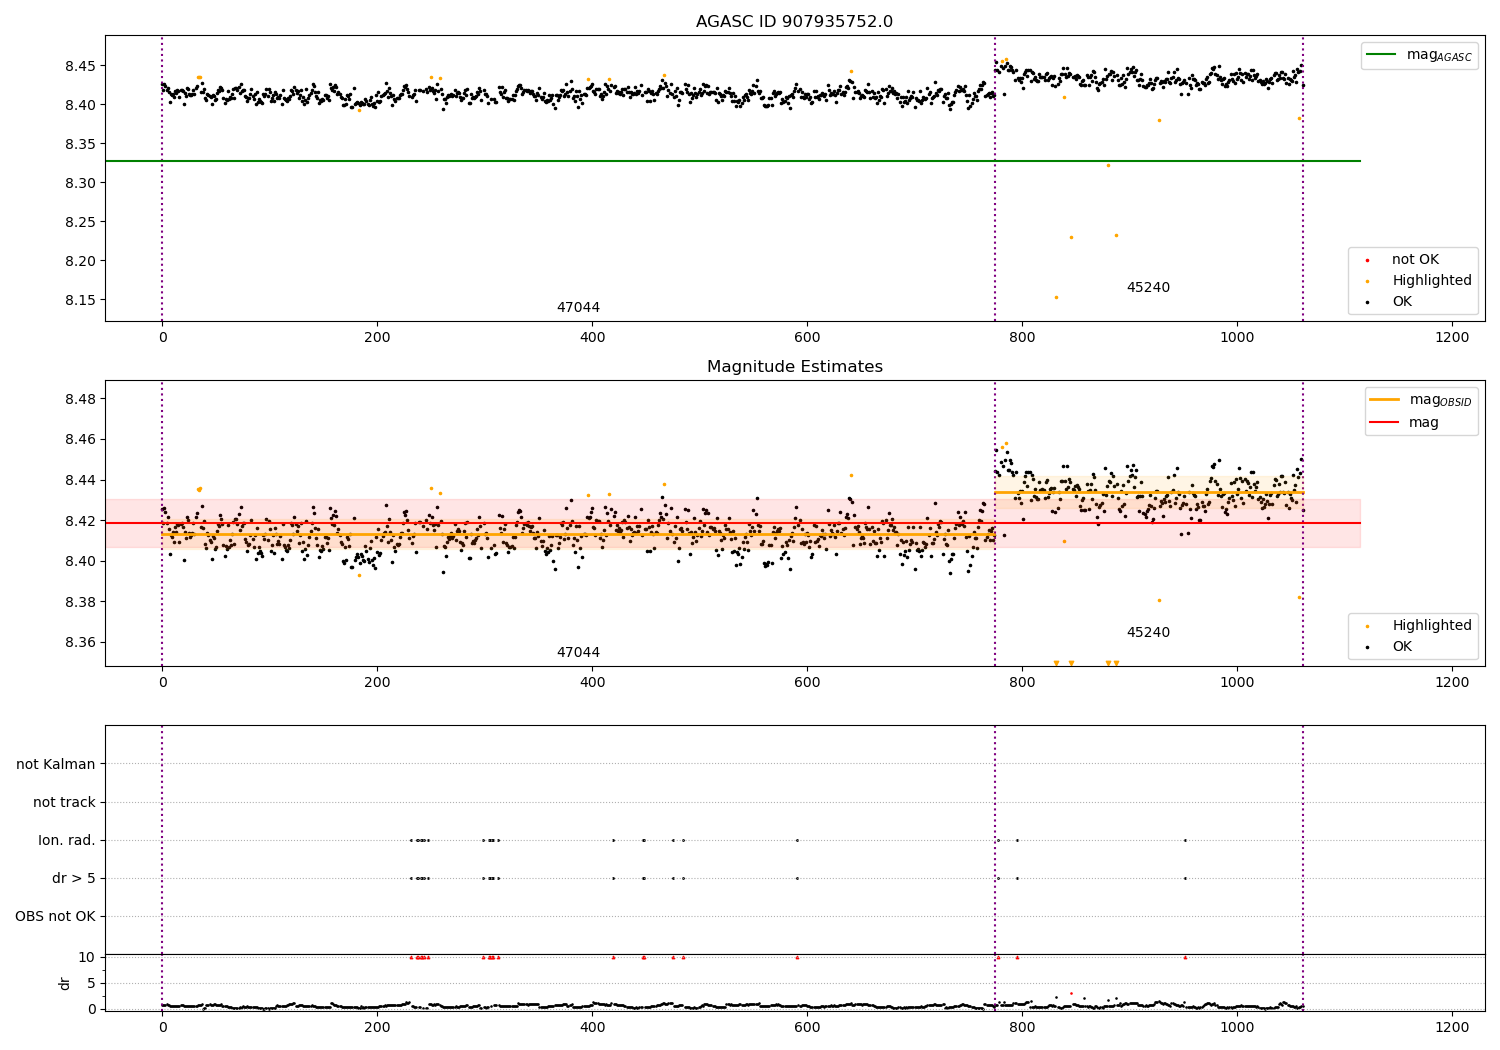The height and width of the screenshot is (1050, 1500).
Task: Click the 8.25 y-tick on the top plot
Action: tap(80, 222)
